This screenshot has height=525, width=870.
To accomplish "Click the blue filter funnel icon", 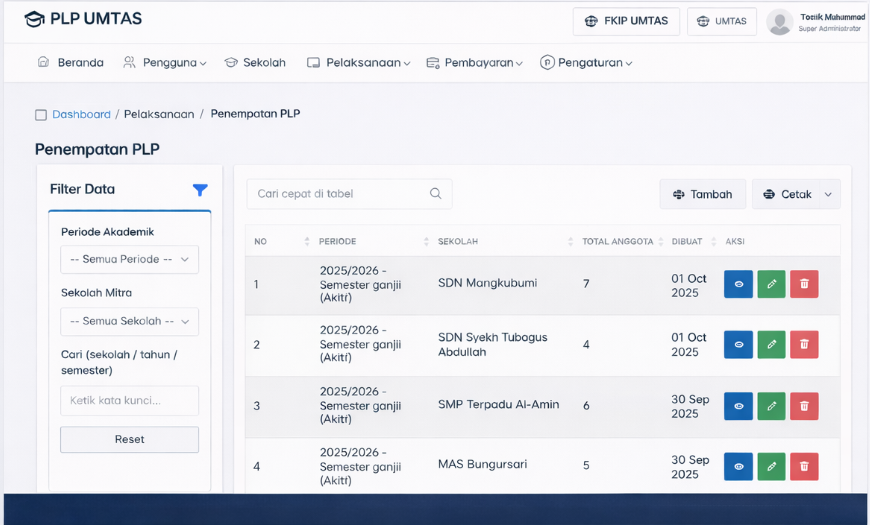I will click(x=200, y=190).
